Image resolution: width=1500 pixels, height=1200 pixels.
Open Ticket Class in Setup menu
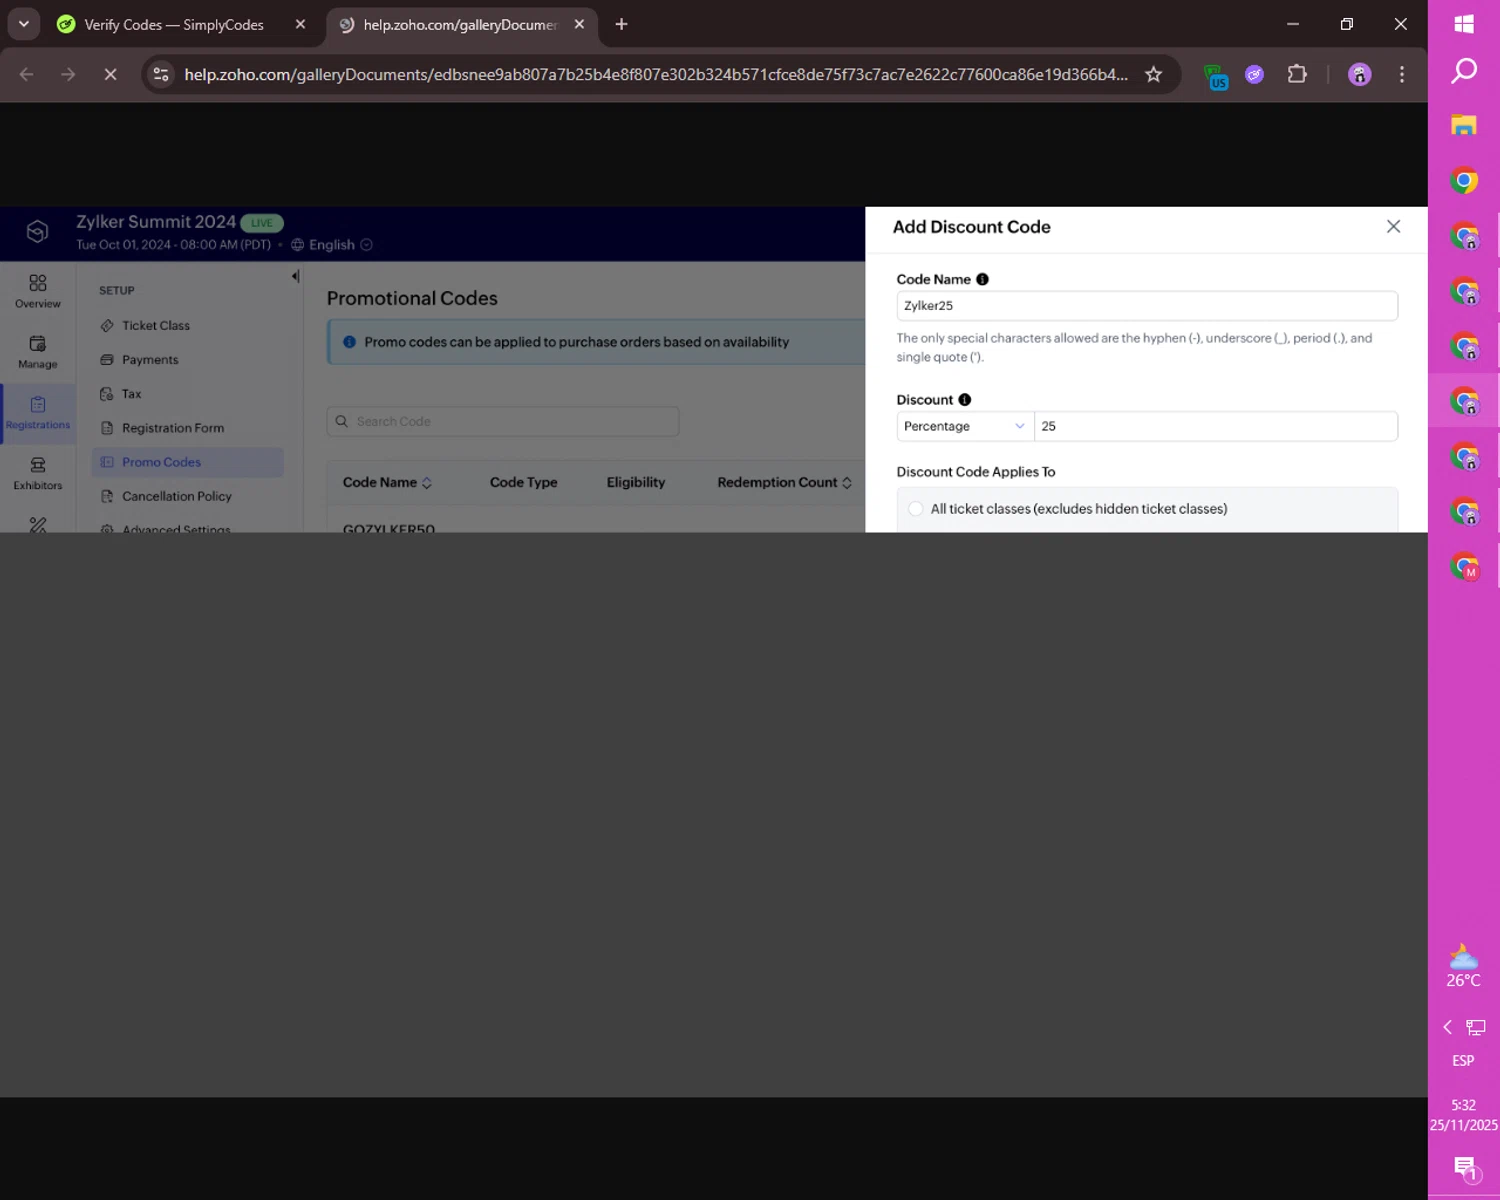coord(155,325)
